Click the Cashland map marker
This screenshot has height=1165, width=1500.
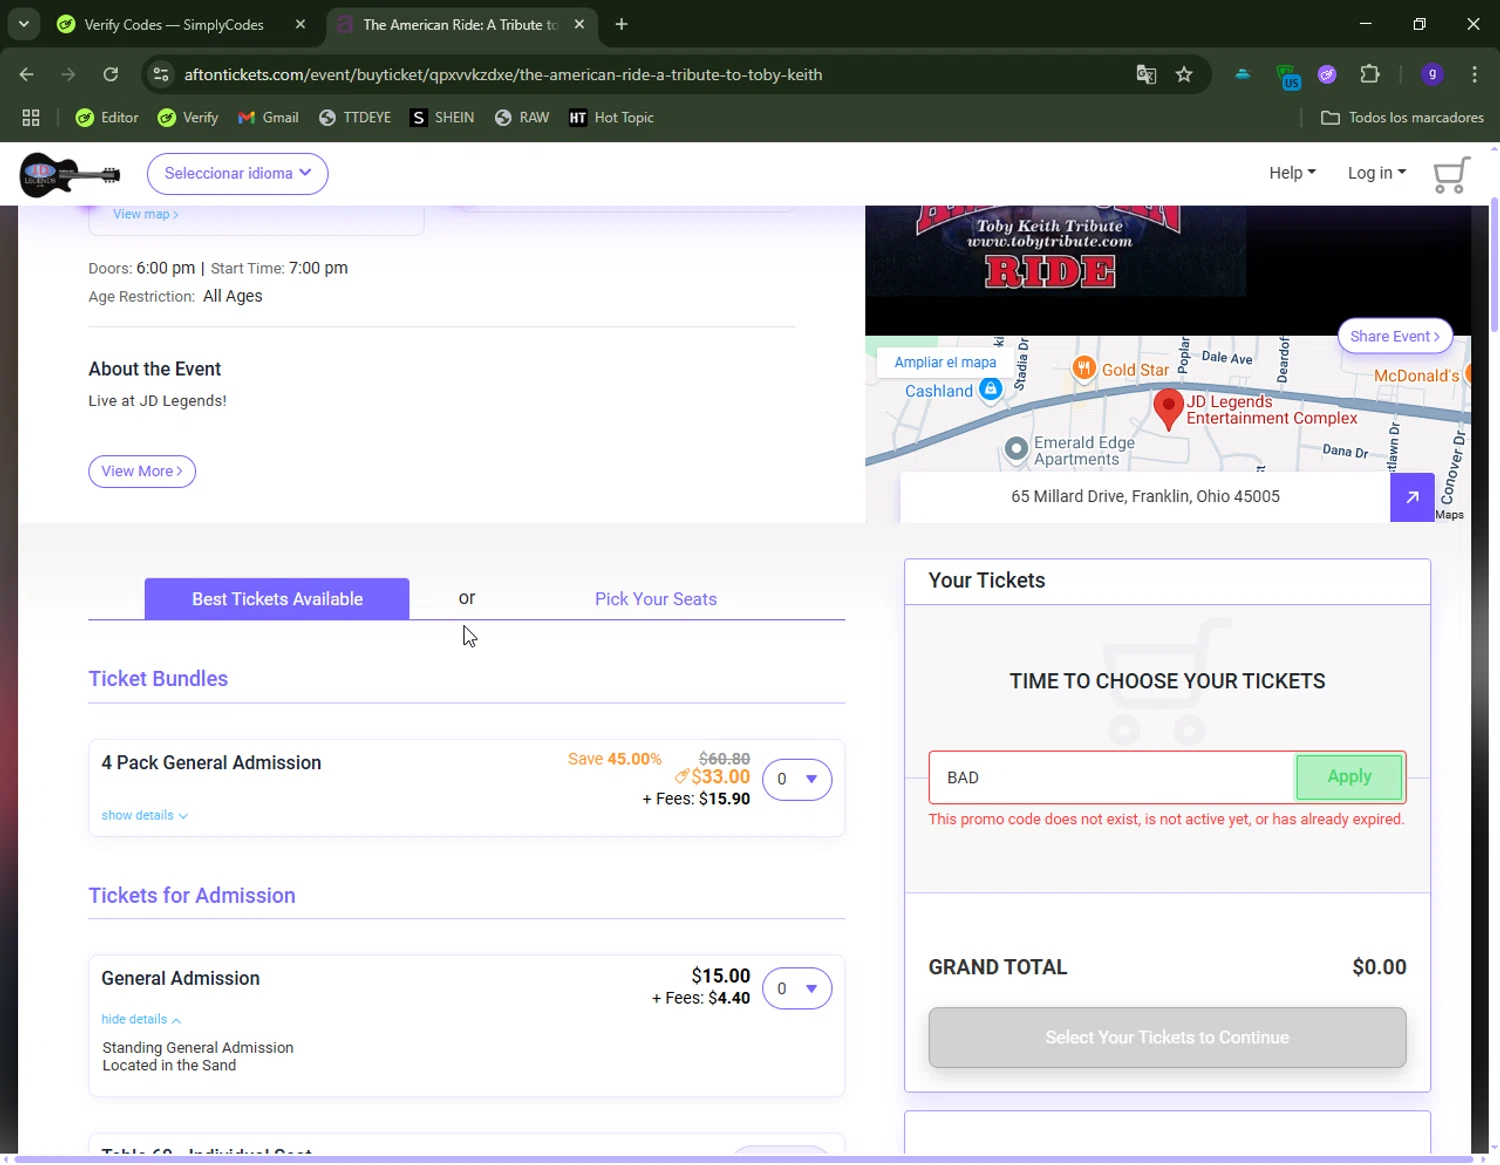coord(990,389)
